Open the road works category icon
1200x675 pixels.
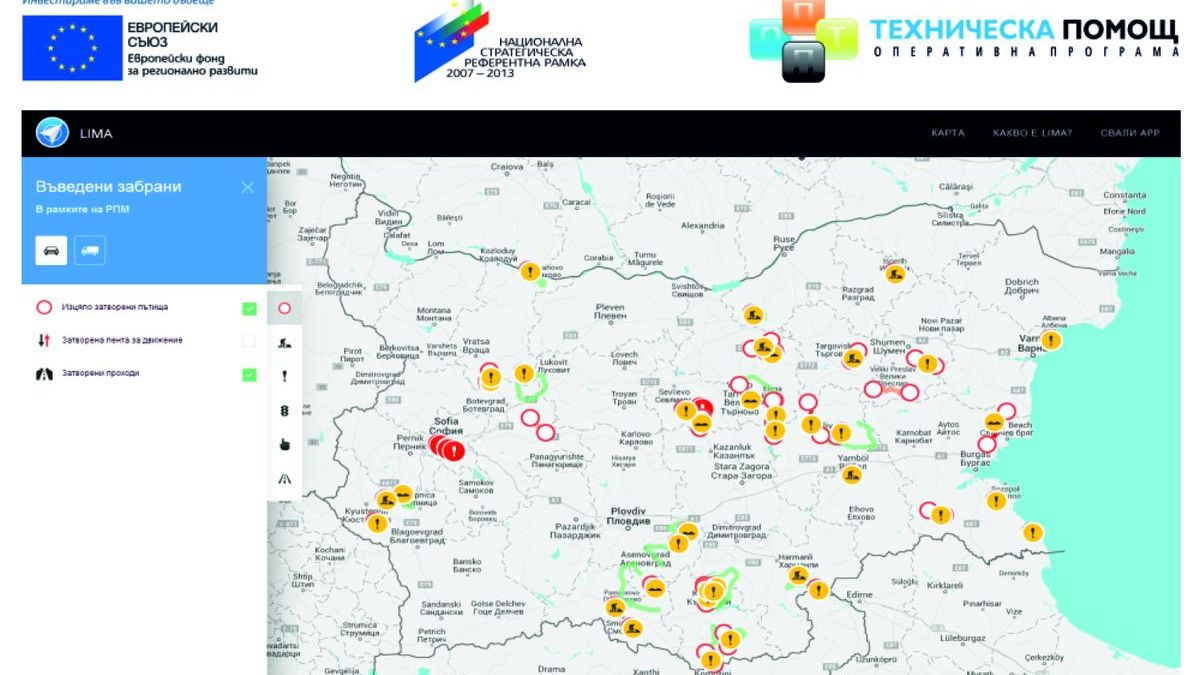[x=285, y=343]
